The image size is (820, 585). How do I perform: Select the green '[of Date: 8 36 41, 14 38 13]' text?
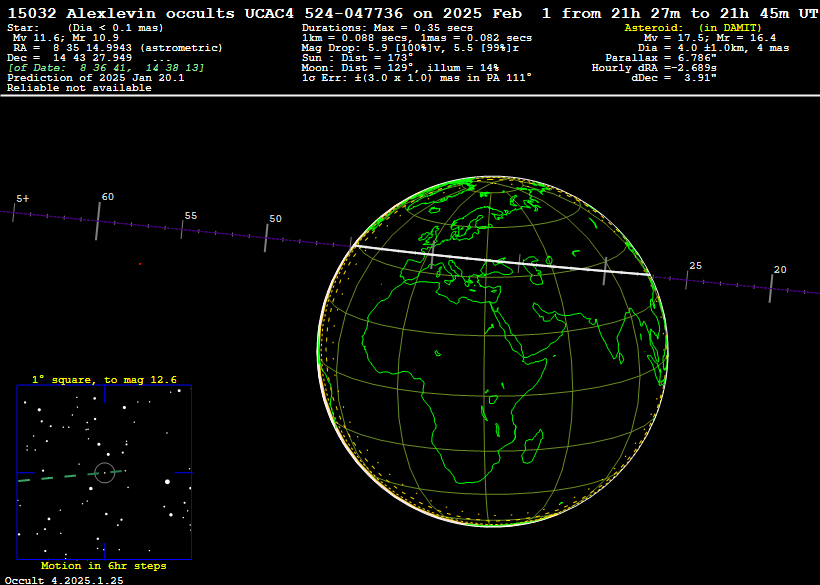(x=106, y=68)
